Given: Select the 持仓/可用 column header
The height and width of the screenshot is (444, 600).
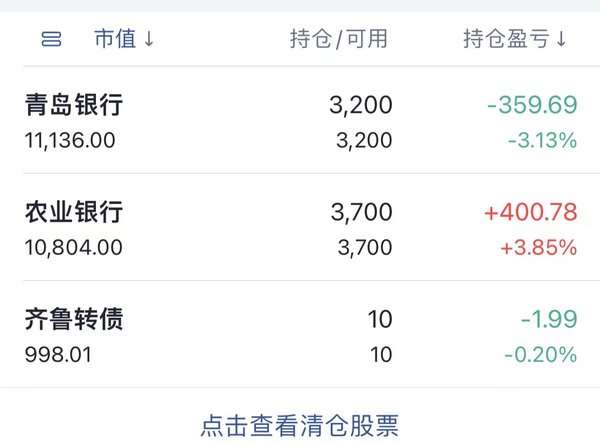Looking at the screenshot, I should click(339, 39).
